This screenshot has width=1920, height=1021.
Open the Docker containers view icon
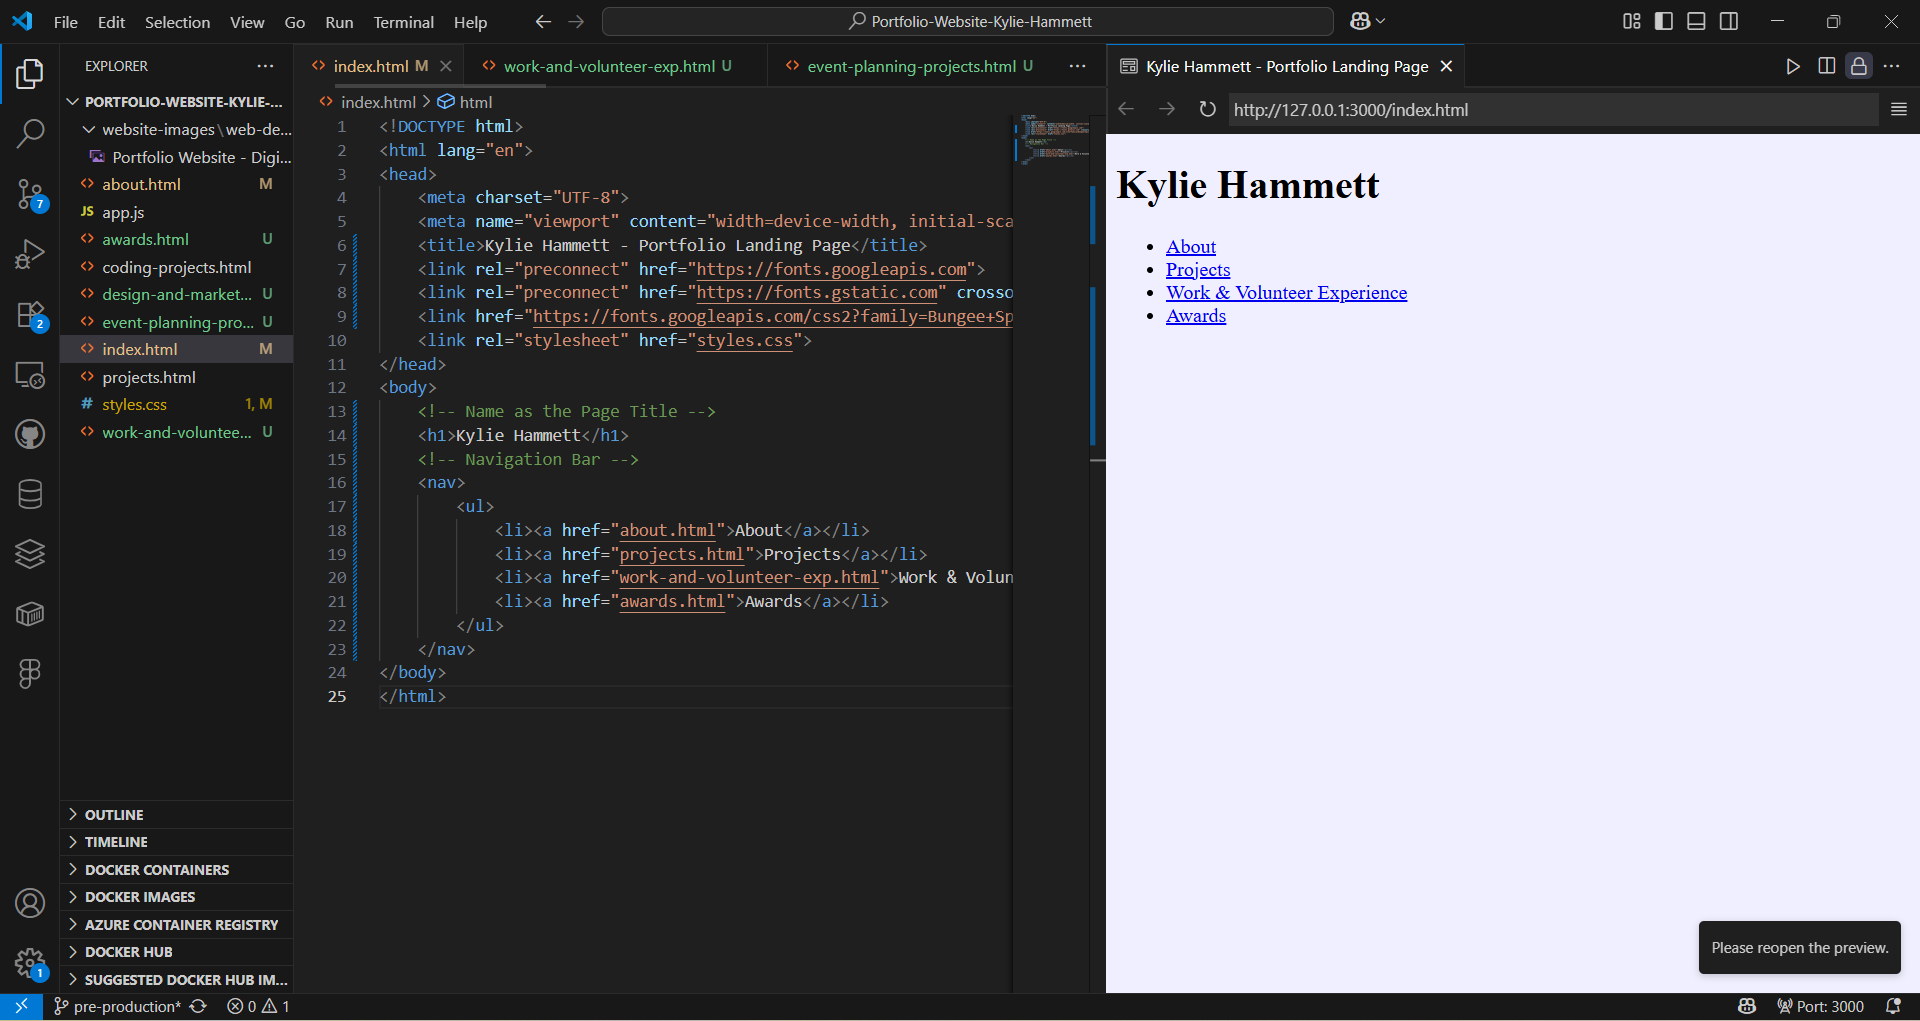pyautogui.click(x=30, y=614)
